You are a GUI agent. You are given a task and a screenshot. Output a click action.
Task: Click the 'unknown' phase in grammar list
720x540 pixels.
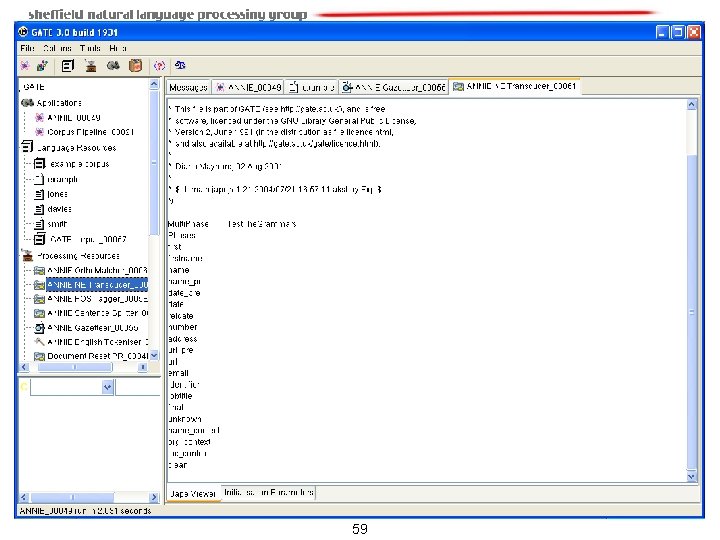click(x=185, y=419)
